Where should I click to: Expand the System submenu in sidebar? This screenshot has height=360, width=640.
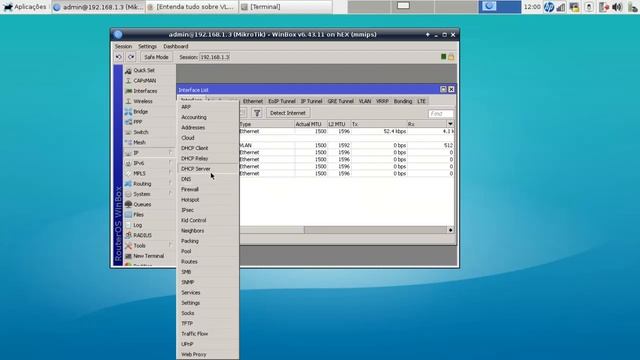[x=171, y=194]
